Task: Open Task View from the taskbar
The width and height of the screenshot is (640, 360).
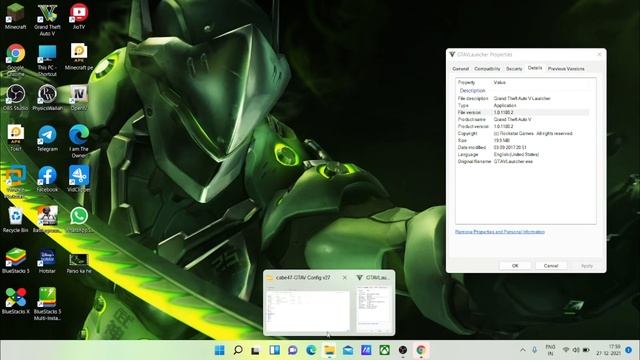Action: point(256,350)
